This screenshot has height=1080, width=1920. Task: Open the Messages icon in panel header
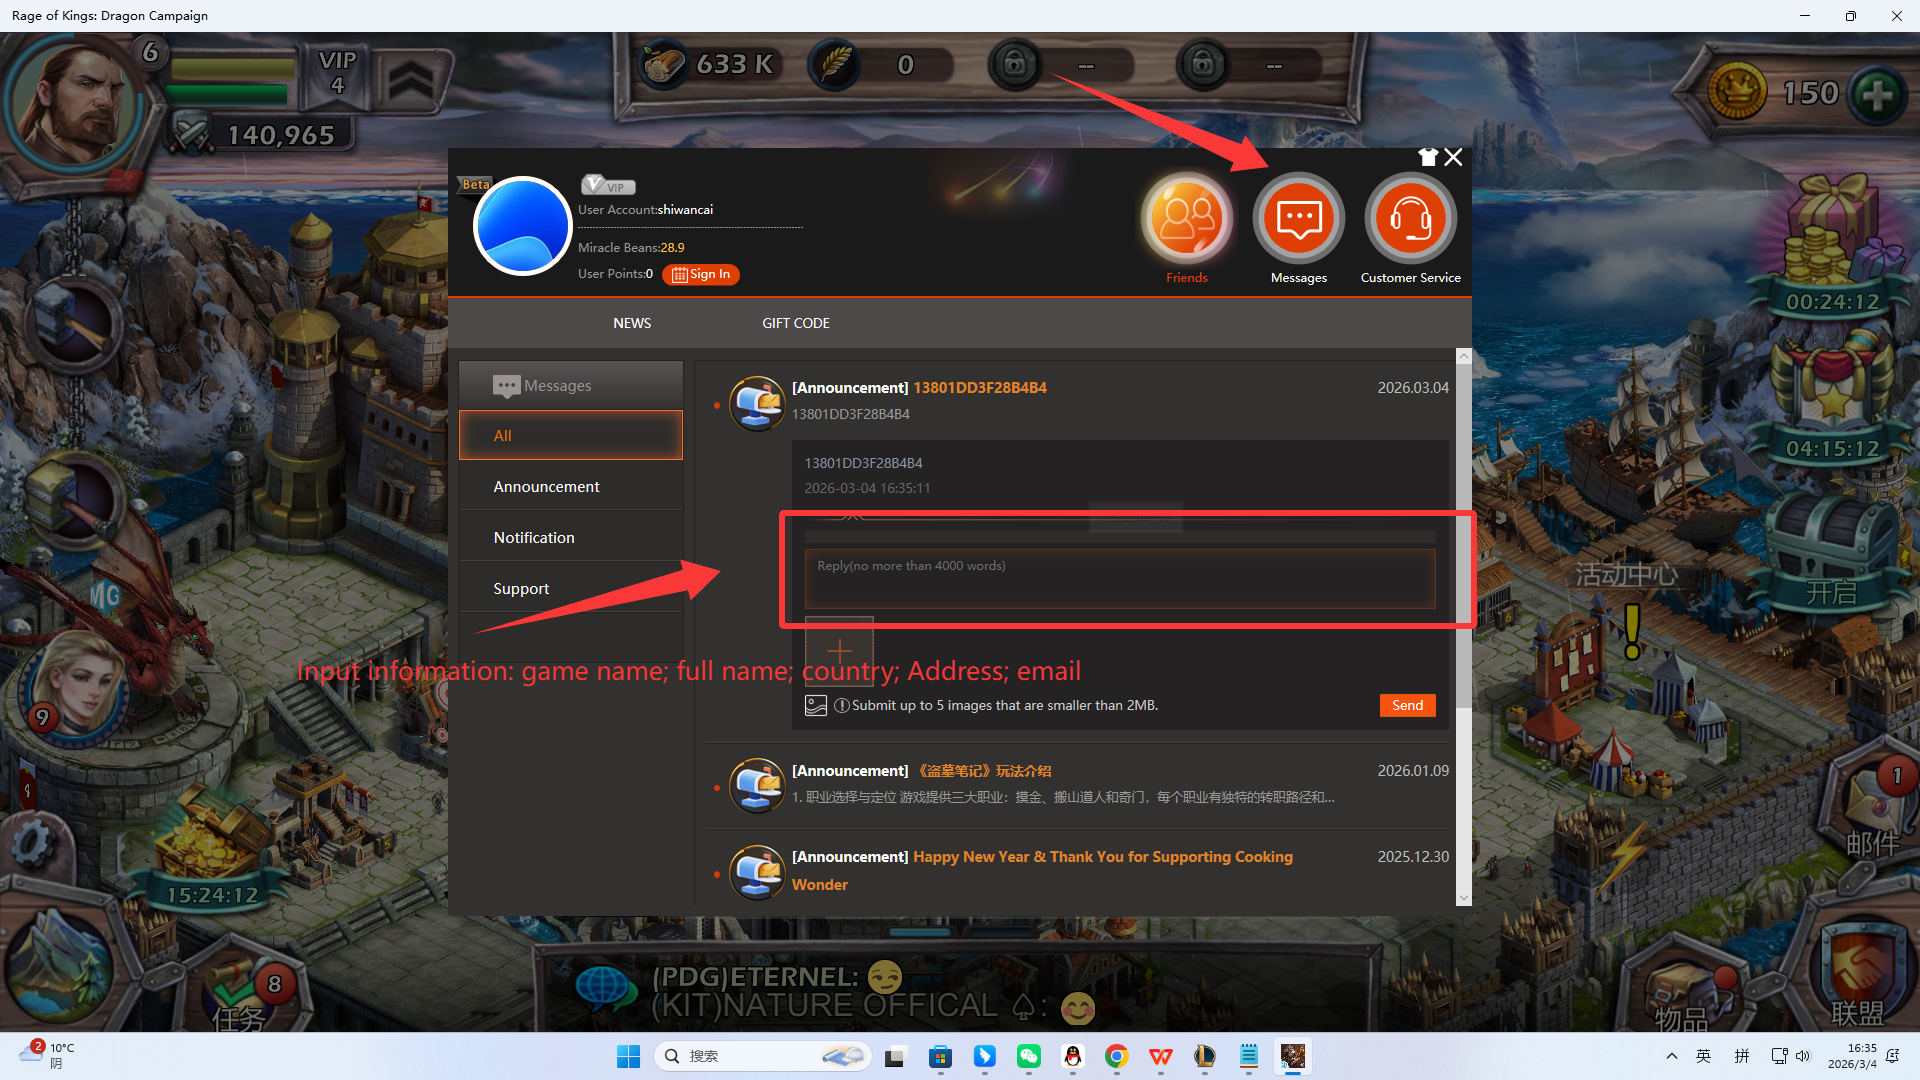(1299, 218)
